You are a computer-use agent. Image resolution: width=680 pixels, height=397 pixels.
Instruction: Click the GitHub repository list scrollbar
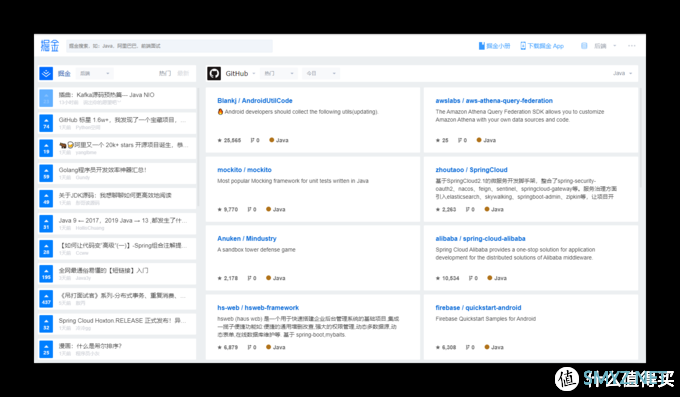(640, 137)
